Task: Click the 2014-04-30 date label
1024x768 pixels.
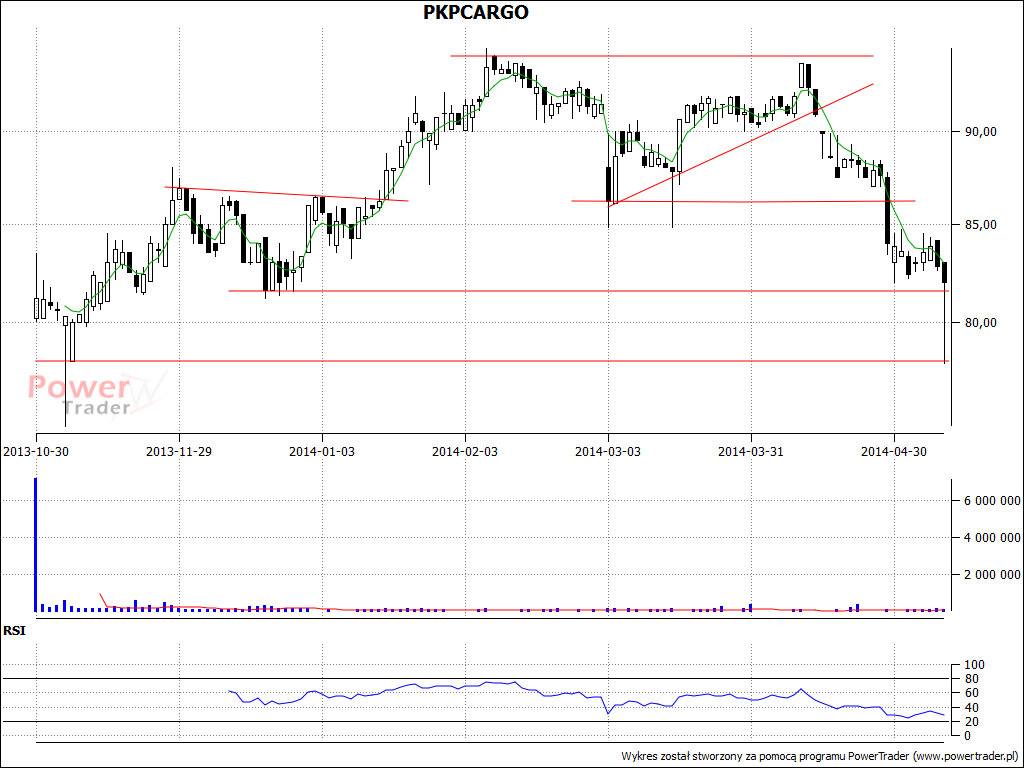Action: 894,451
